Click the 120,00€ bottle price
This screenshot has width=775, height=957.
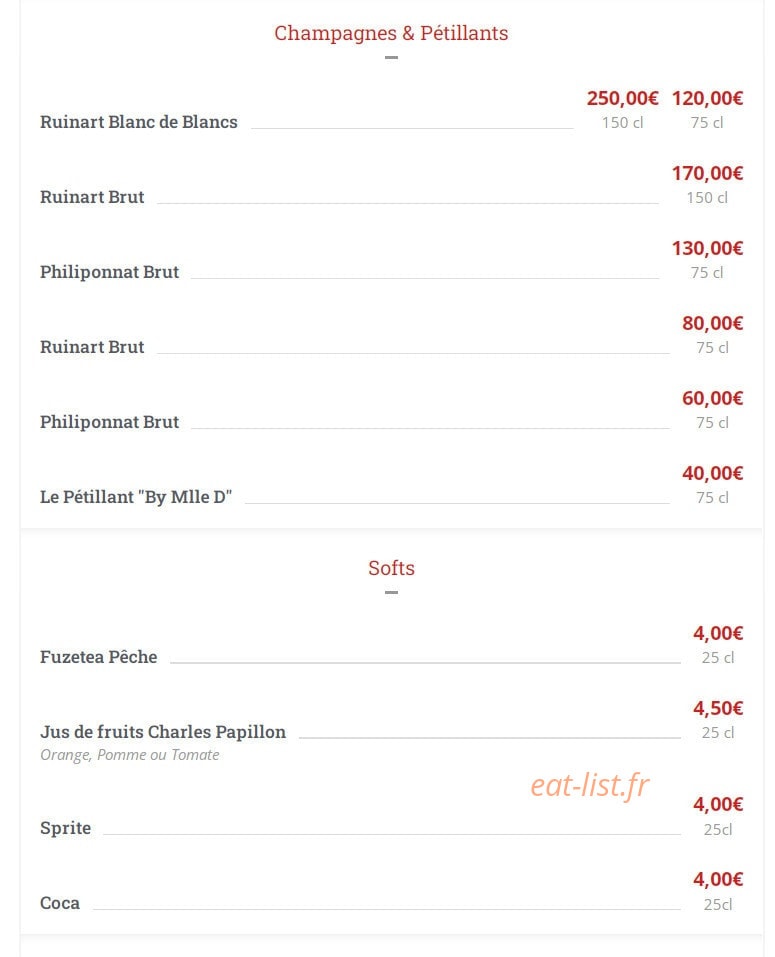(x=707, y=98)
